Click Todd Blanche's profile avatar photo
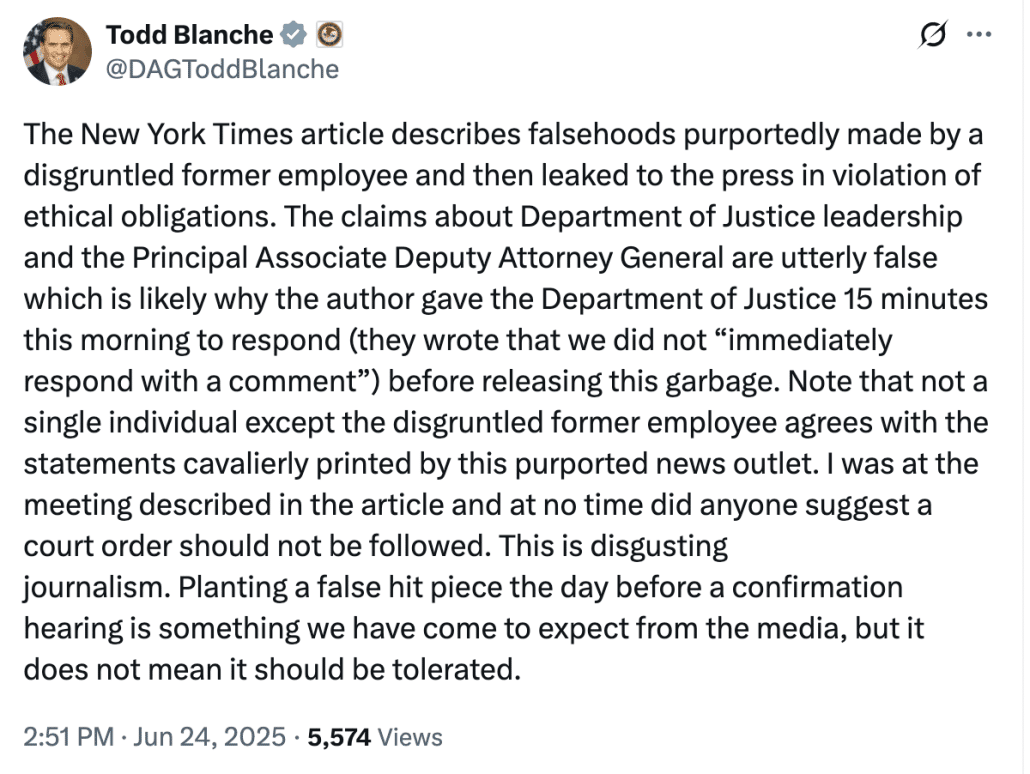Viewport: 1030px width, 774px height. point(56,51)
